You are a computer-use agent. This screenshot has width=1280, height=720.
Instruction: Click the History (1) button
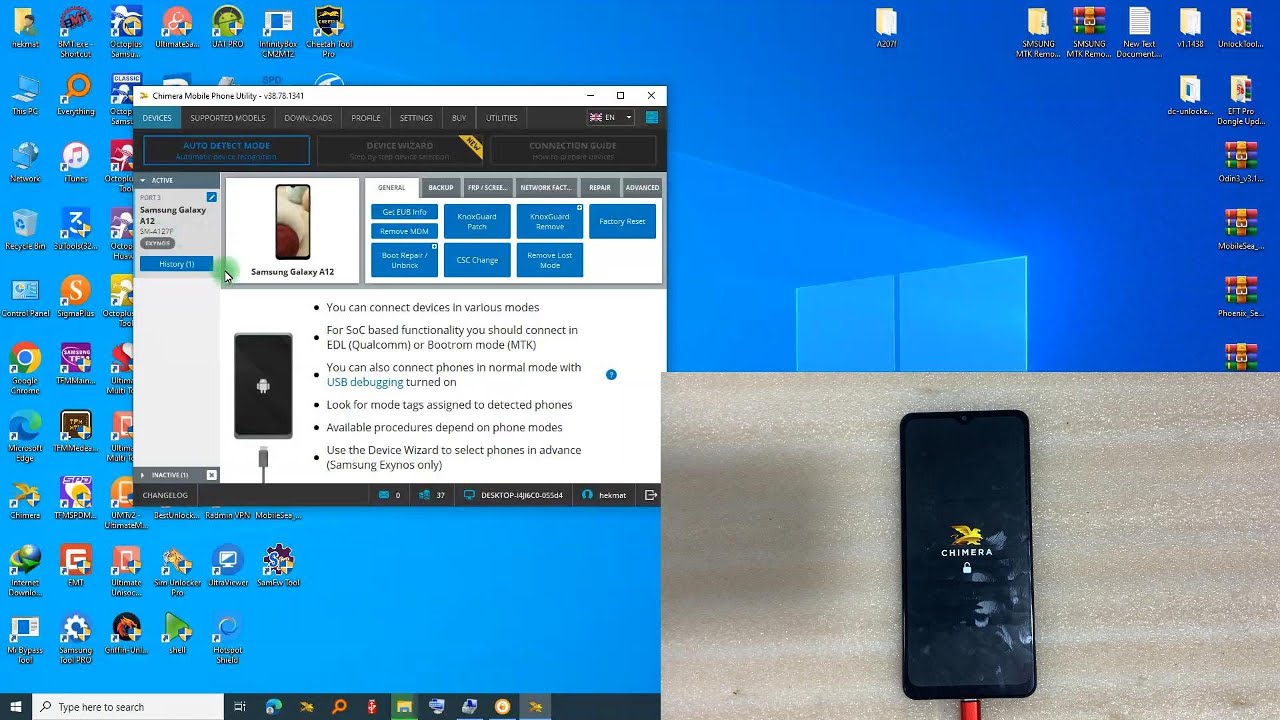click(x=176, y=264)
